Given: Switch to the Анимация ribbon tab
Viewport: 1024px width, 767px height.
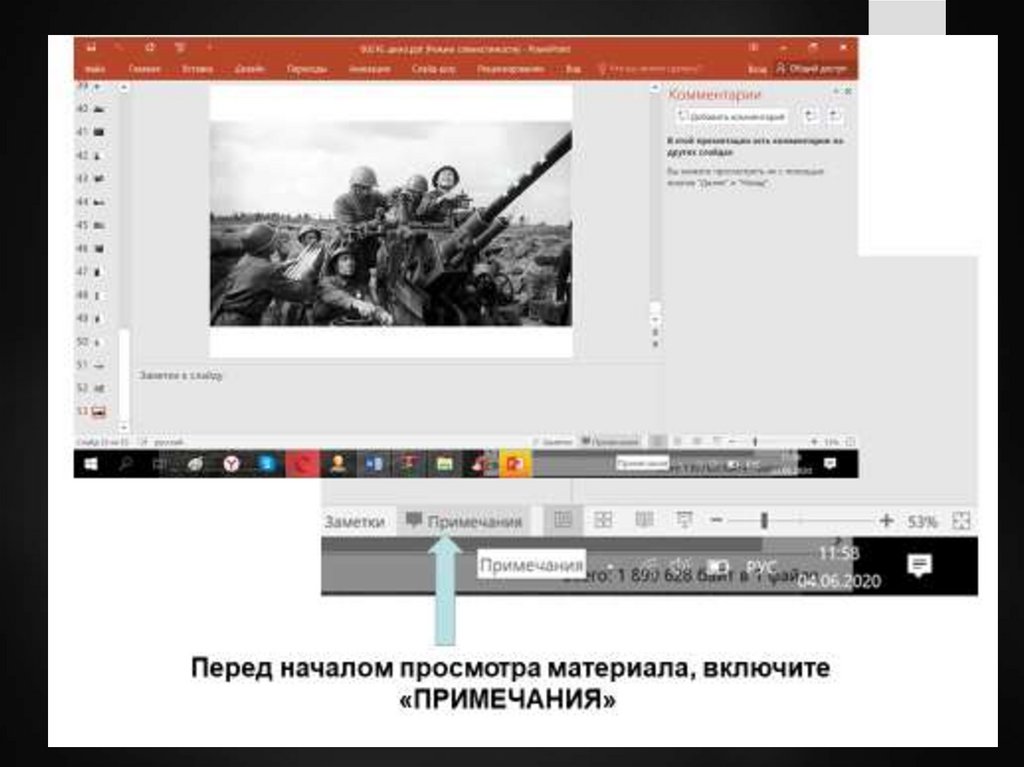Looking at the screenshot, I should 370,69.
